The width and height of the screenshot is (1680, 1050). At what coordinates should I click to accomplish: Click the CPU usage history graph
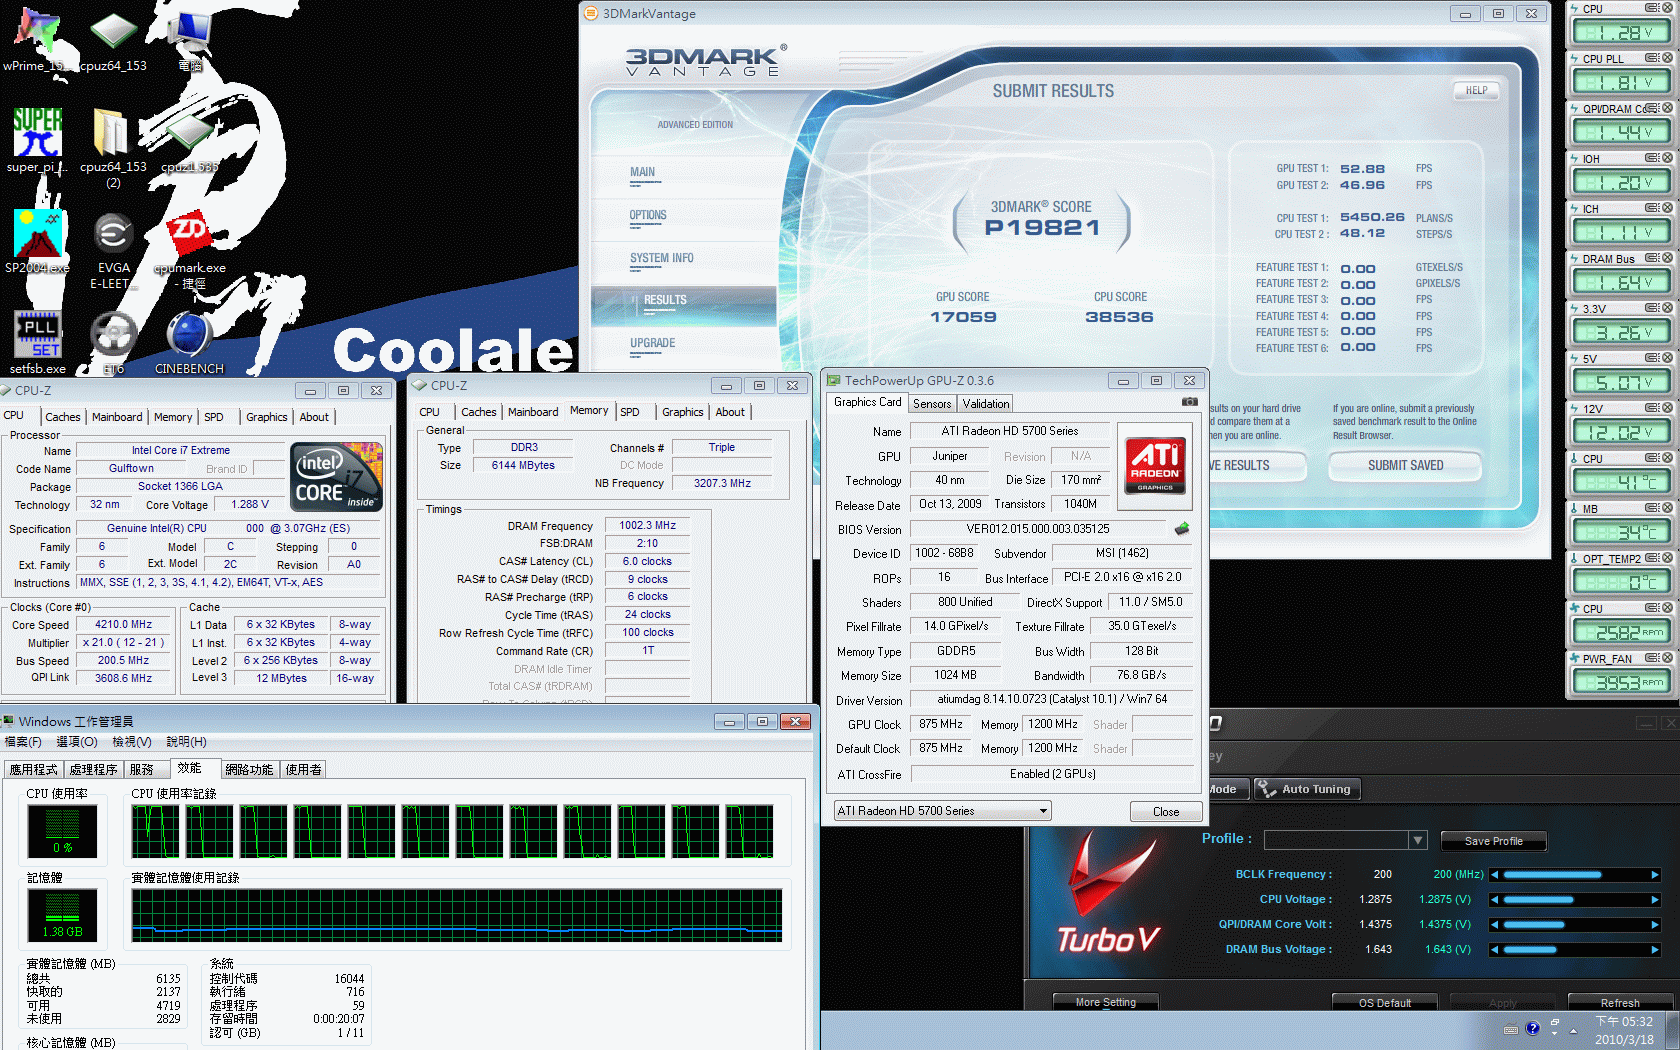[452, 832]
